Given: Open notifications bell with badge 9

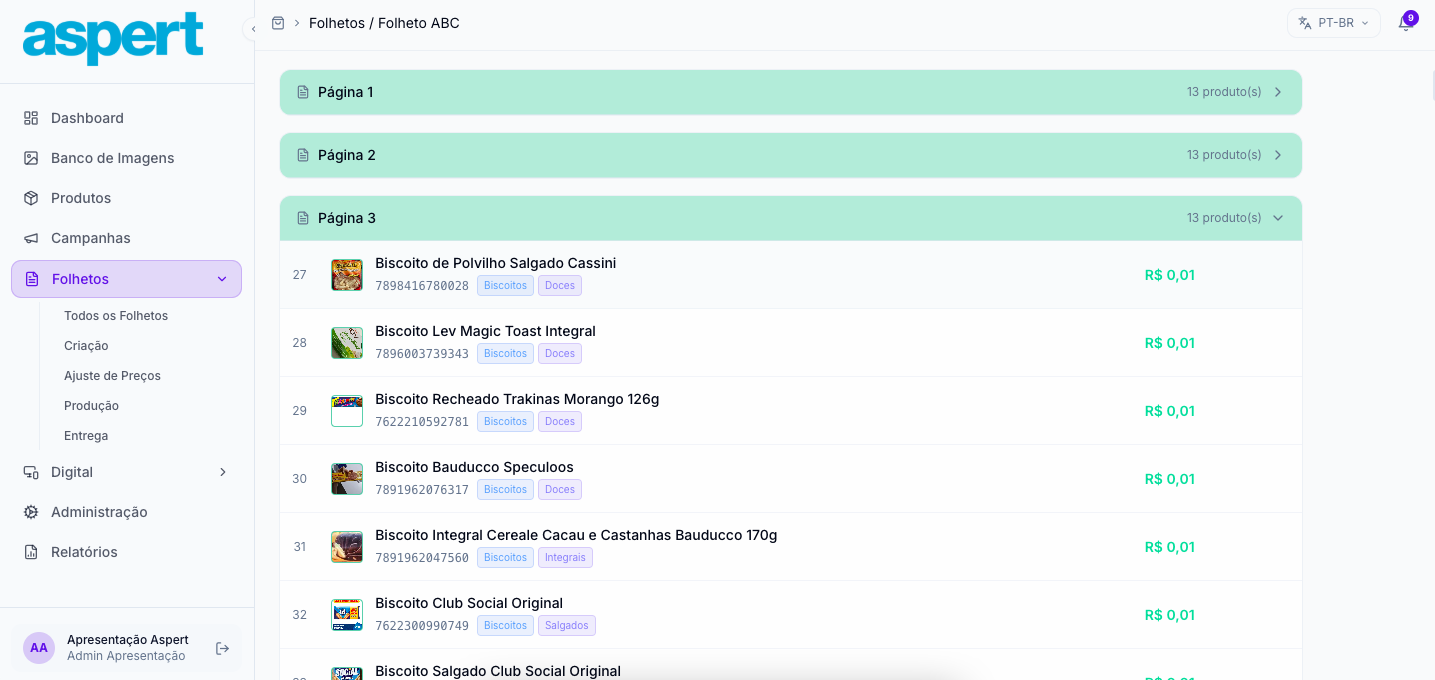Looking at the screenshot, I should [1405, 23].
